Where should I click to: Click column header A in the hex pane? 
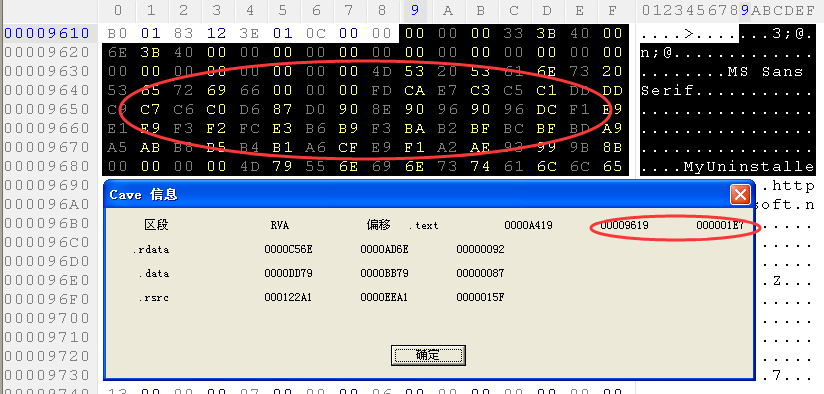(447, 10)
